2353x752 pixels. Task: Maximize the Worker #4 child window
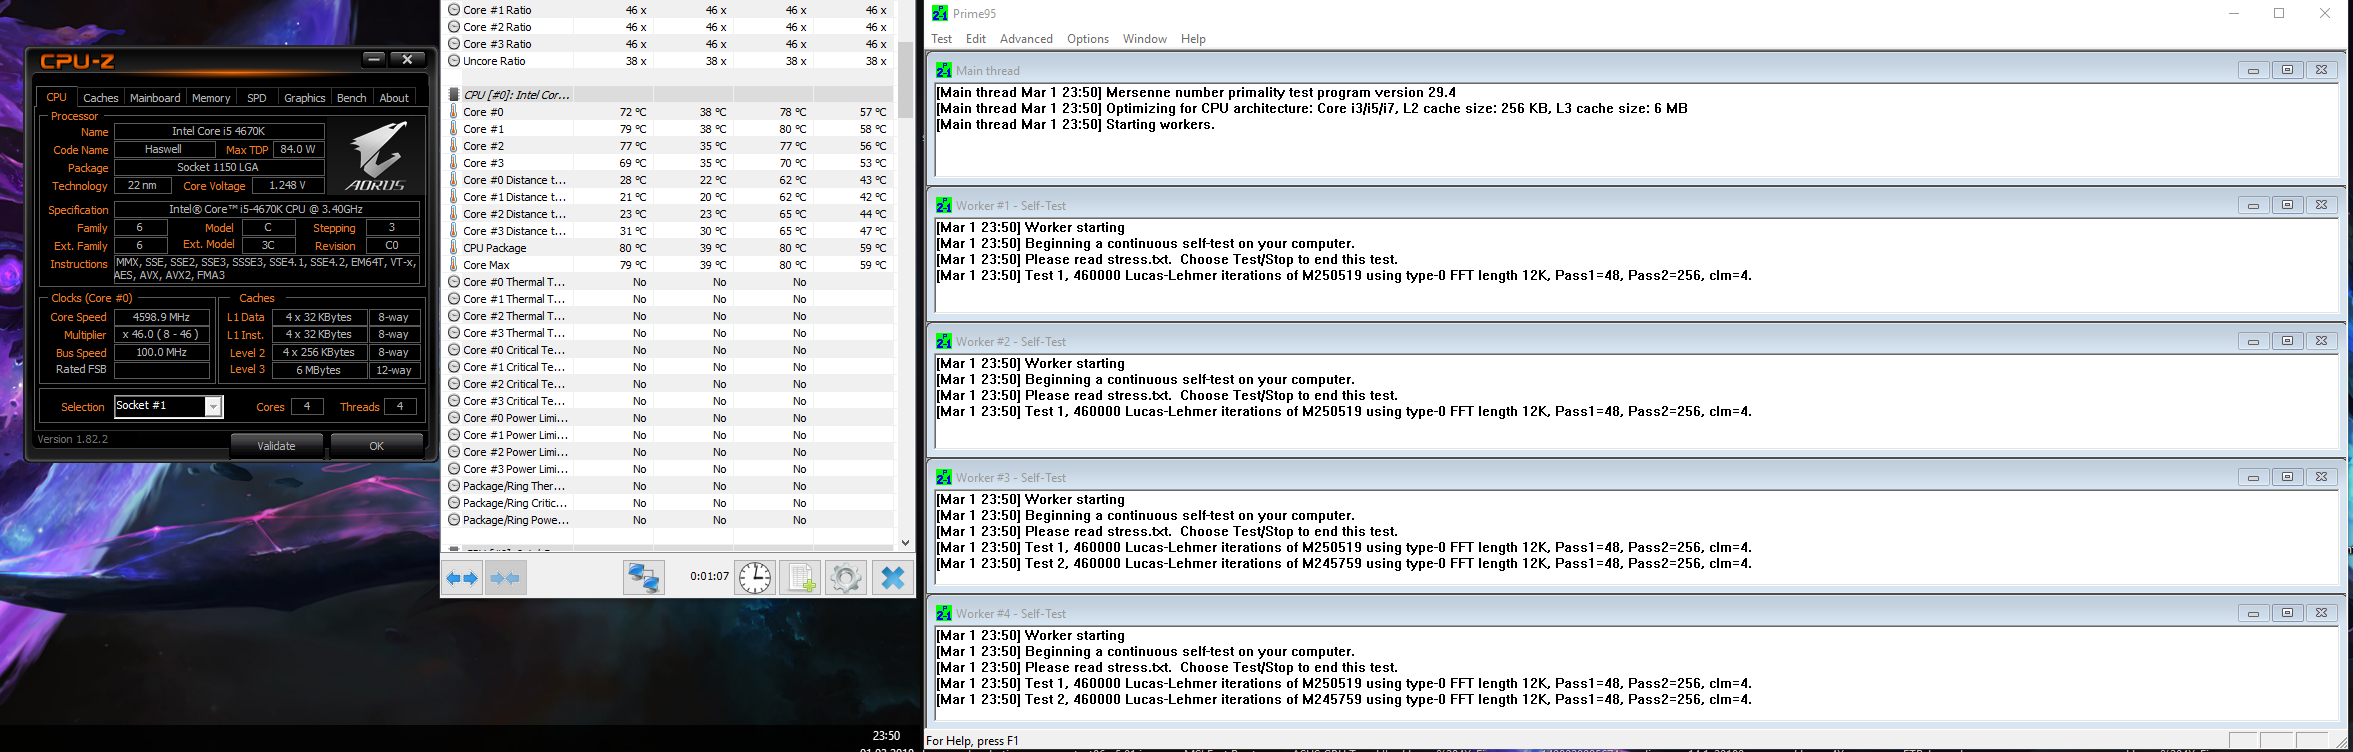(x=2287, y=613)
